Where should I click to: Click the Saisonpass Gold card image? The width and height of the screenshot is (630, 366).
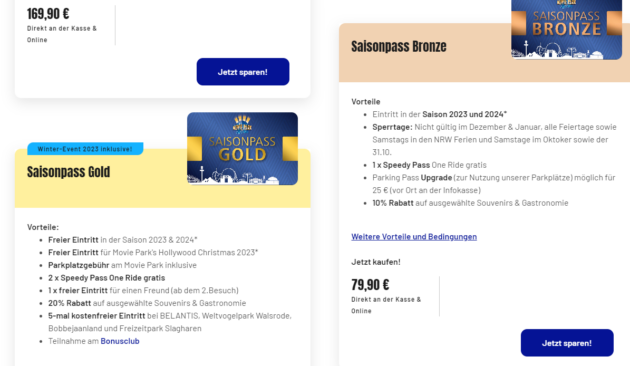click(242, 149)
